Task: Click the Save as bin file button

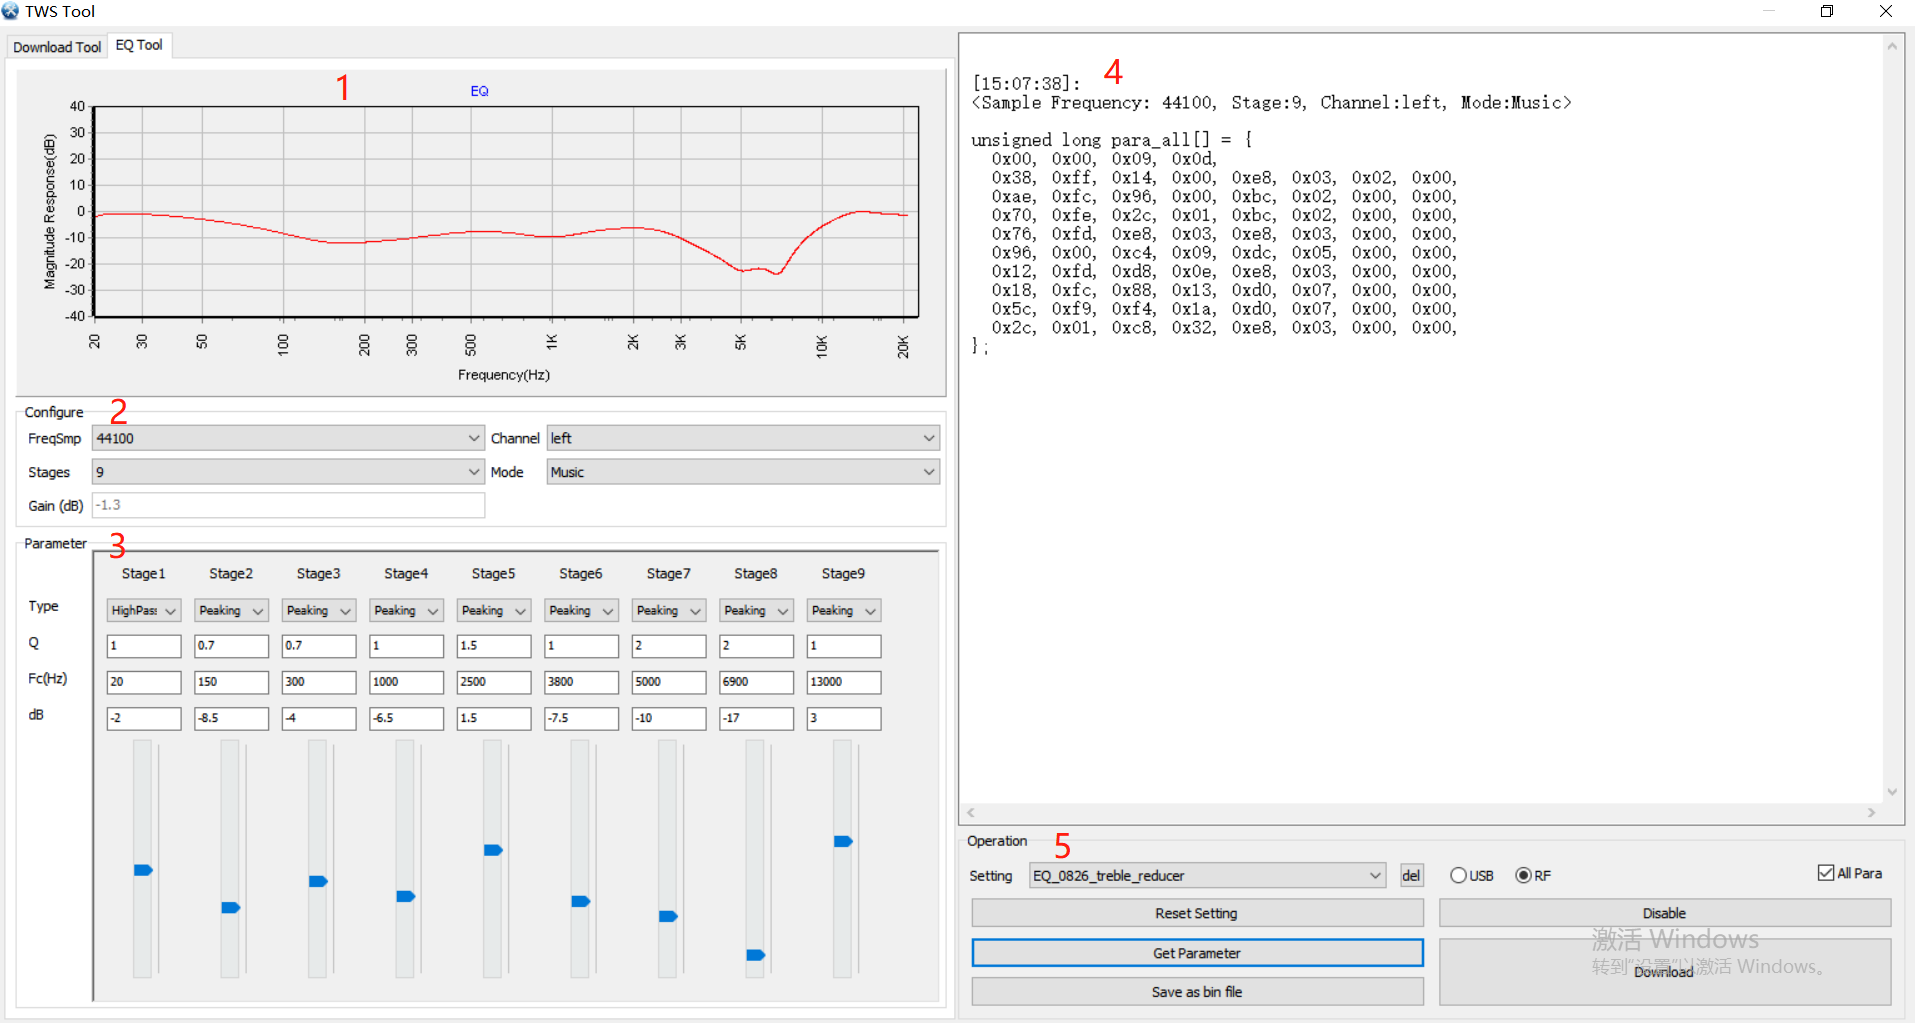Action: (x=1197, y=992)
